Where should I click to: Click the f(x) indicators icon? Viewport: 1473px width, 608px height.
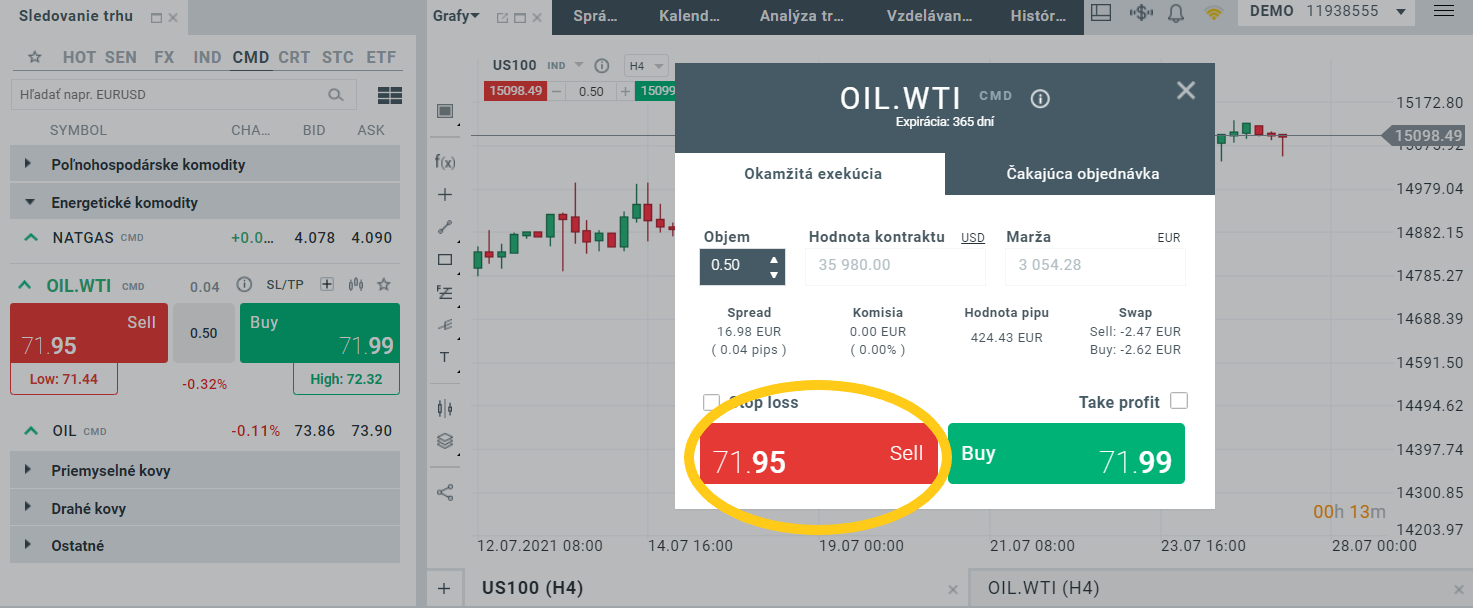pos(445,160)
